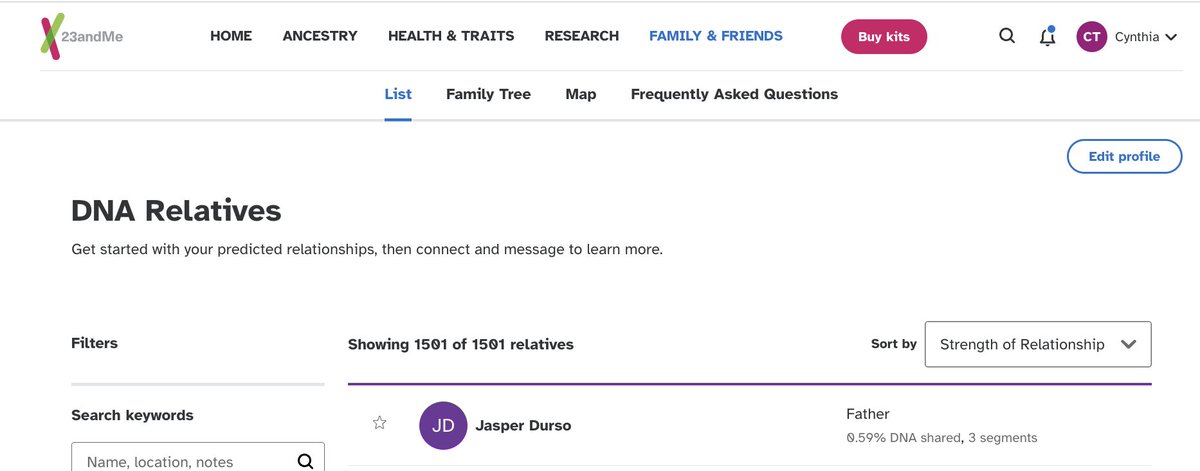The image size is (1200, 471).
Task: Click the Filters heading
Action: click(94, 343)
